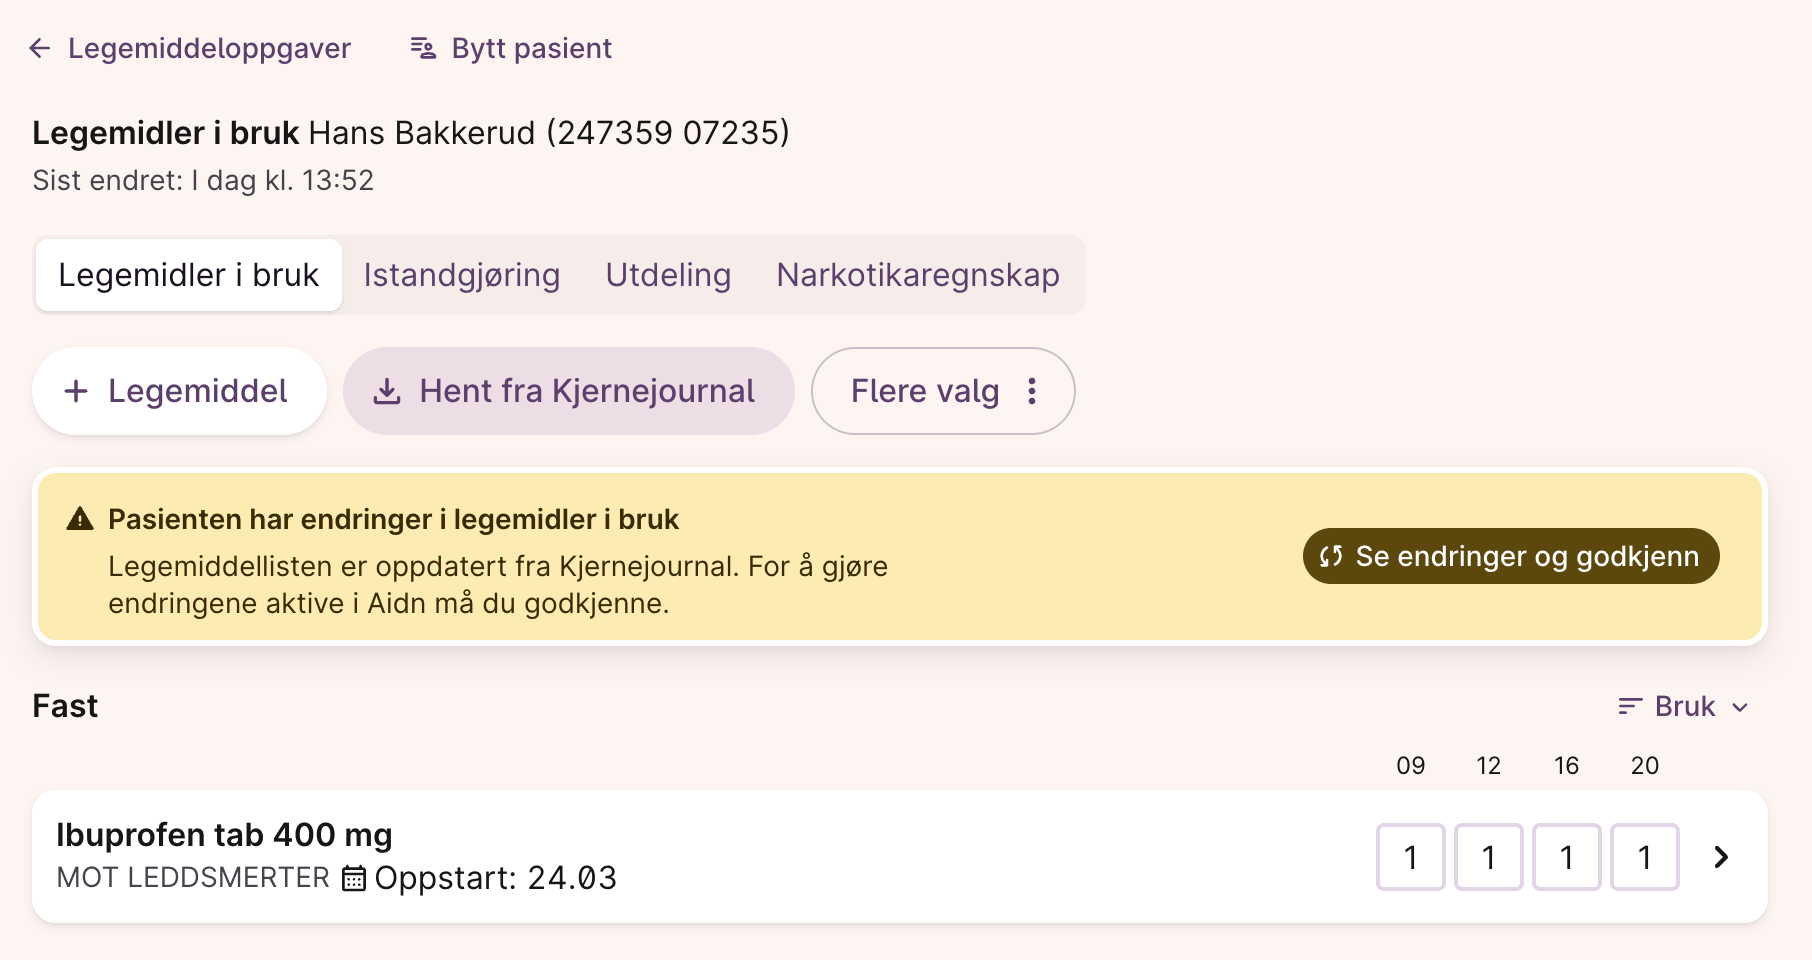Switch to the Istandgjøring tab
Viewport: 1812px width, 960px height.
(461, 275)
